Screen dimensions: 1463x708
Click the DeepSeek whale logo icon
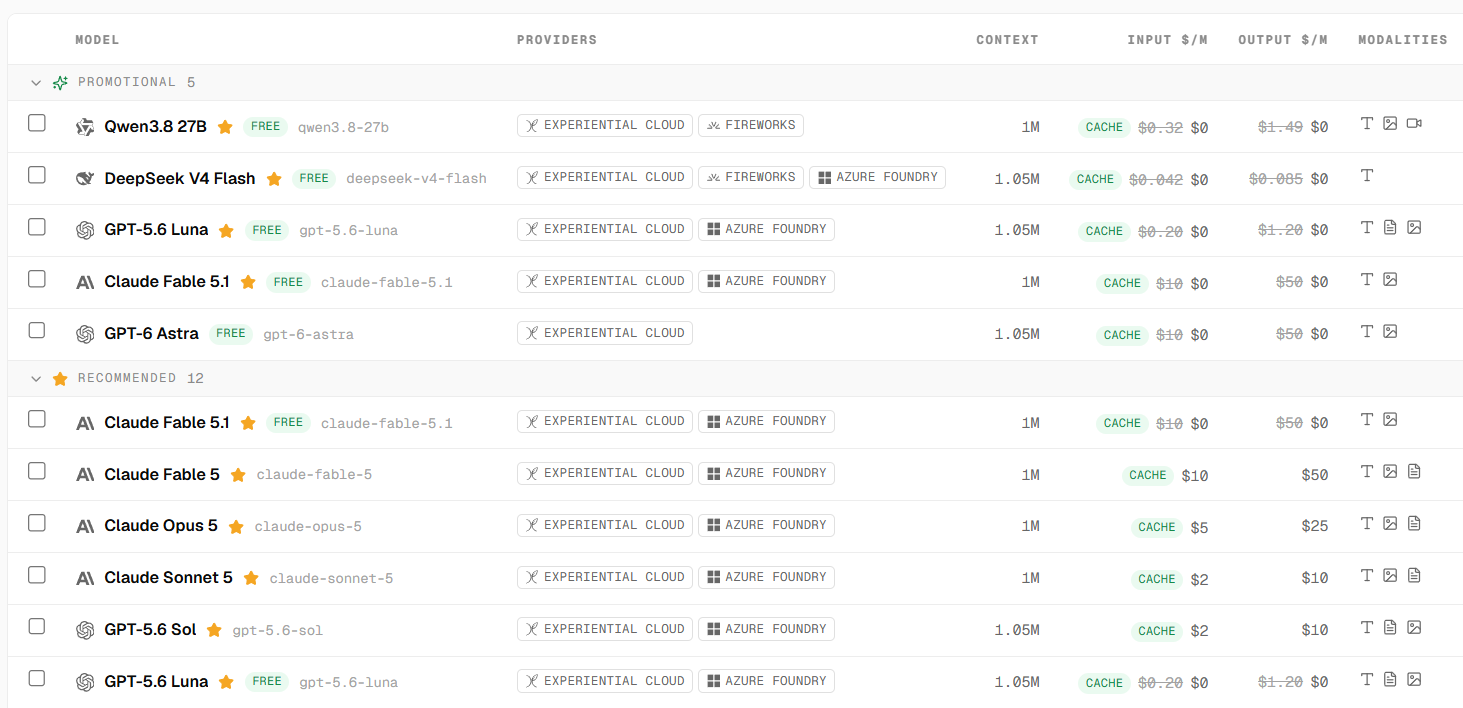85,179
